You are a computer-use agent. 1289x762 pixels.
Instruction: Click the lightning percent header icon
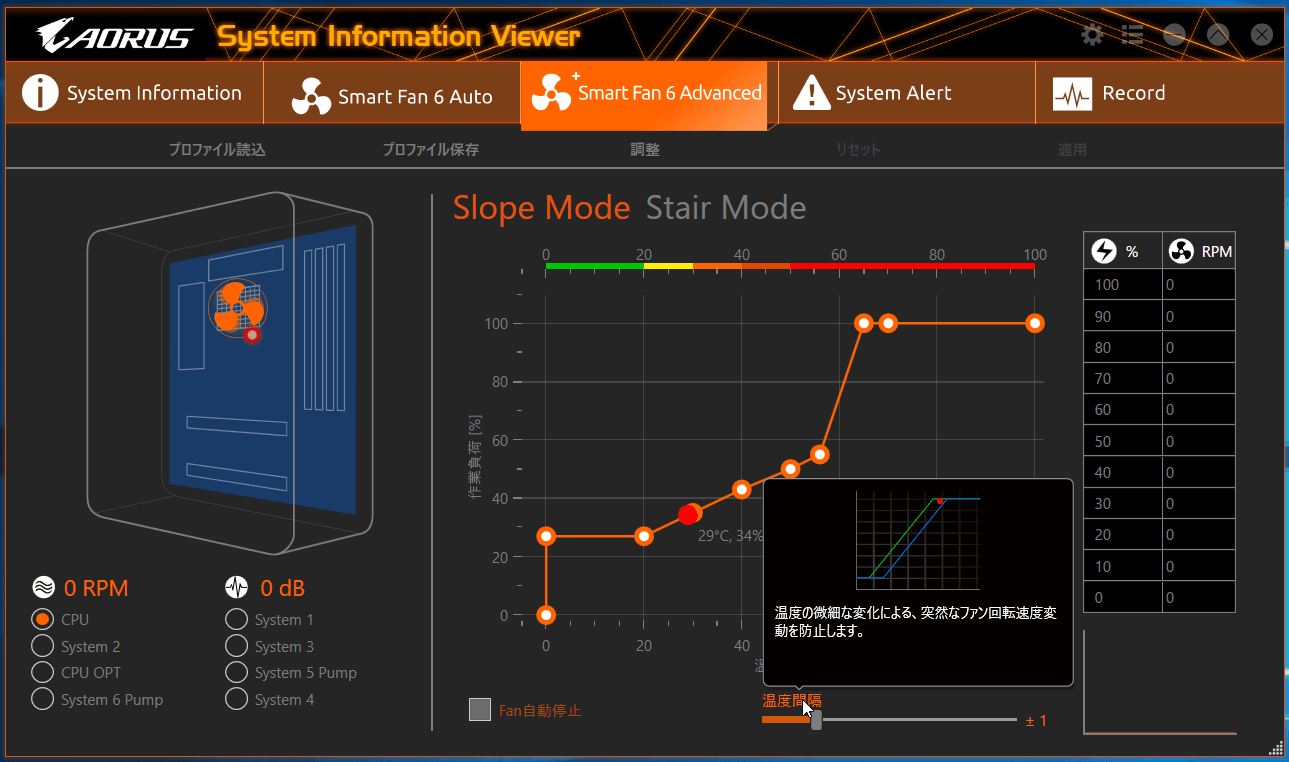pyautogui.click(x=1104, y=251)
